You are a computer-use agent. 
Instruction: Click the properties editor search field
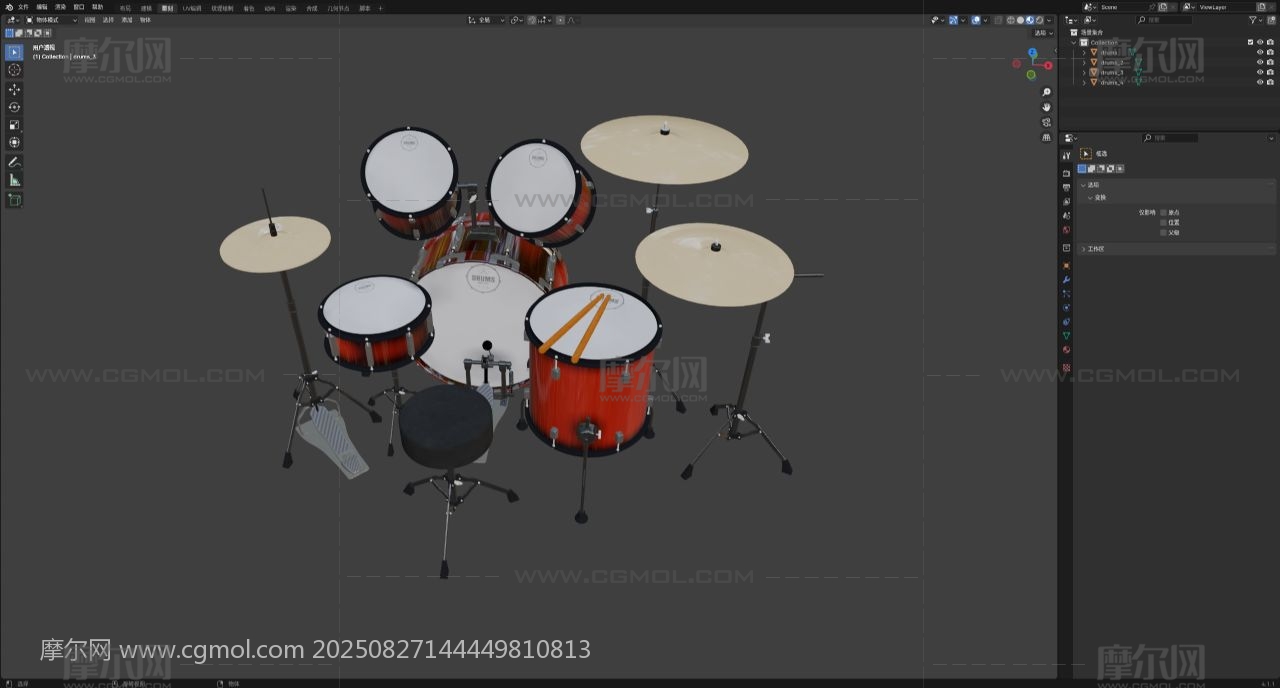click(x=1170, y=138)
